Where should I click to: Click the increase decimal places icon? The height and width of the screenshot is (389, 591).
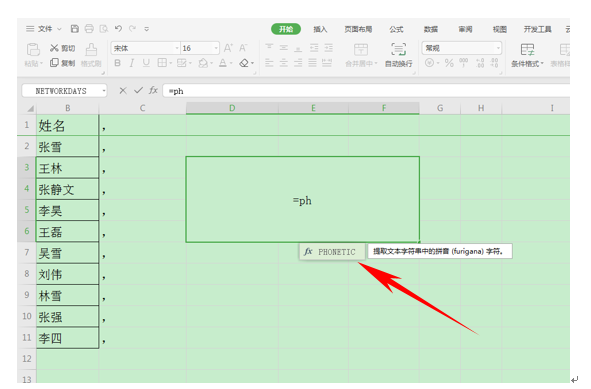pos(480,63)
